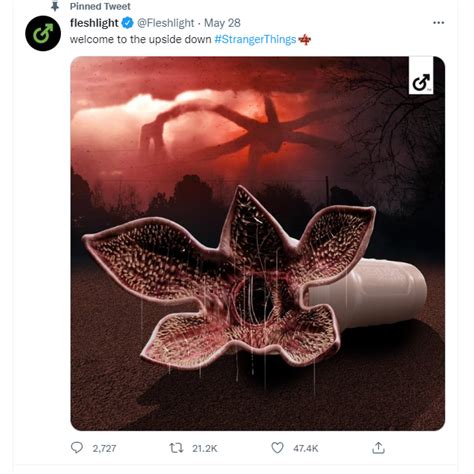Open the #StrangerThings hashtag link
The width and height of the screenshot is (474, 474).
pos(255,39)
